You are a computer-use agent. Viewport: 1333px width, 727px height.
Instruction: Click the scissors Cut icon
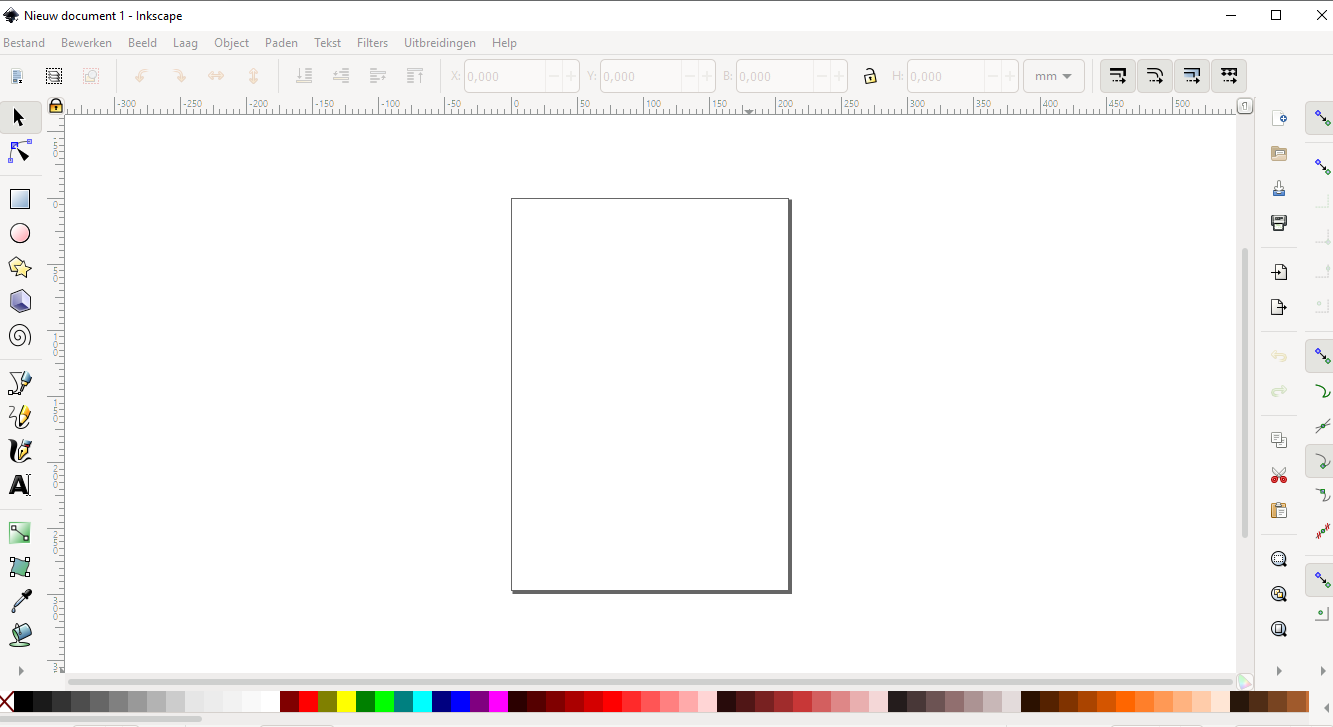(1278, 475)
